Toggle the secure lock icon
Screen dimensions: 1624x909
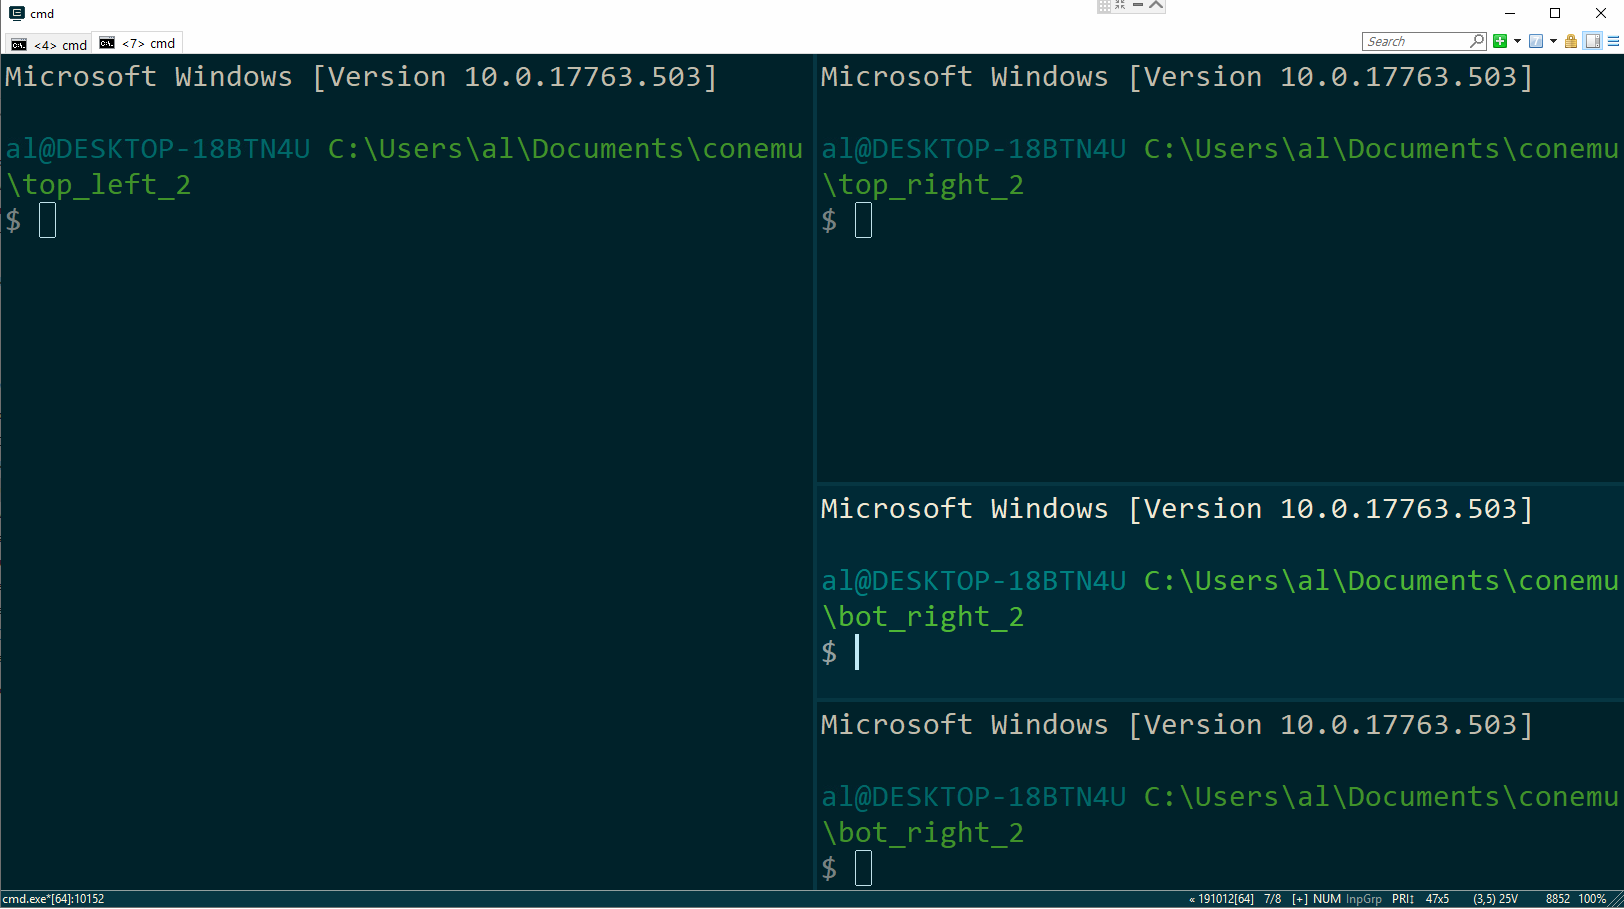[x=1571, y=41]
